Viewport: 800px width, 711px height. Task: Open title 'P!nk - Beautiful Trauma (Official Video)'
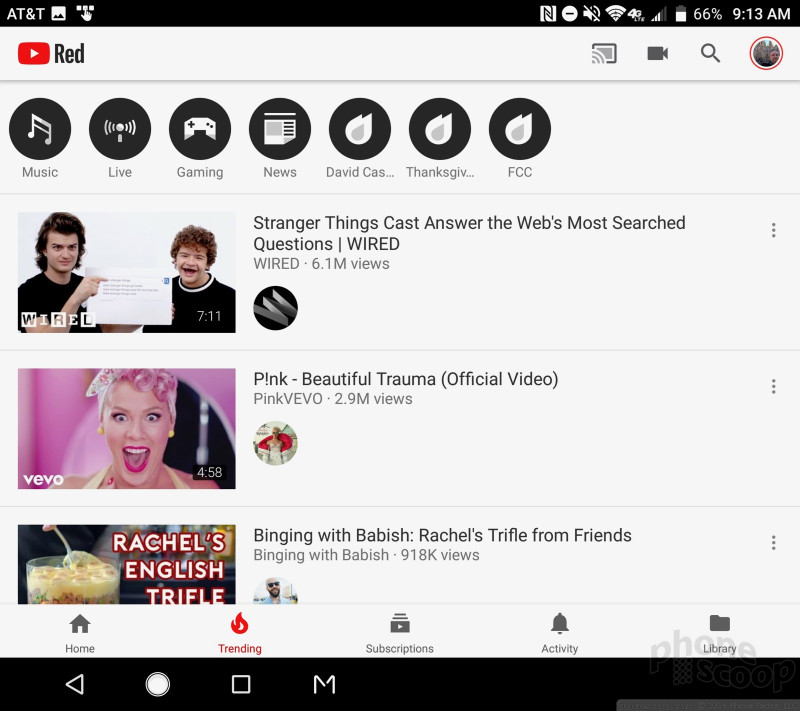(x=406, y=379)
